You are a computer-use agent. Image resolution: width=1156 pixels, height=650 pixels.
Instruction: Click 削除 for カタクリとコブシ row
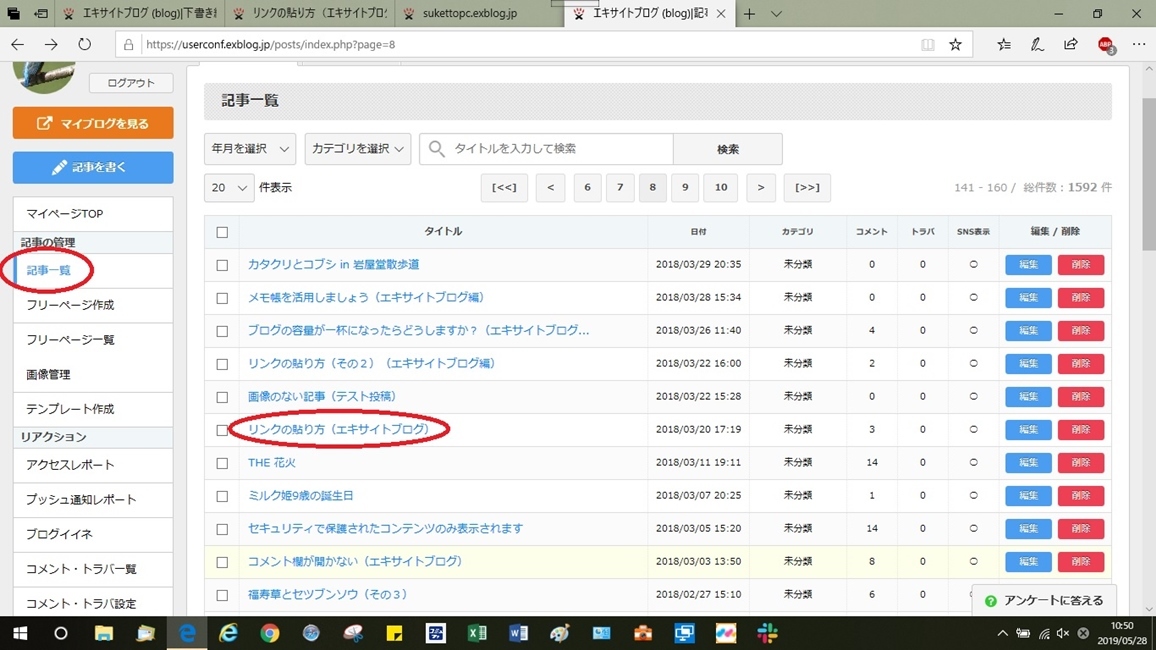(x=1081, y=265)
